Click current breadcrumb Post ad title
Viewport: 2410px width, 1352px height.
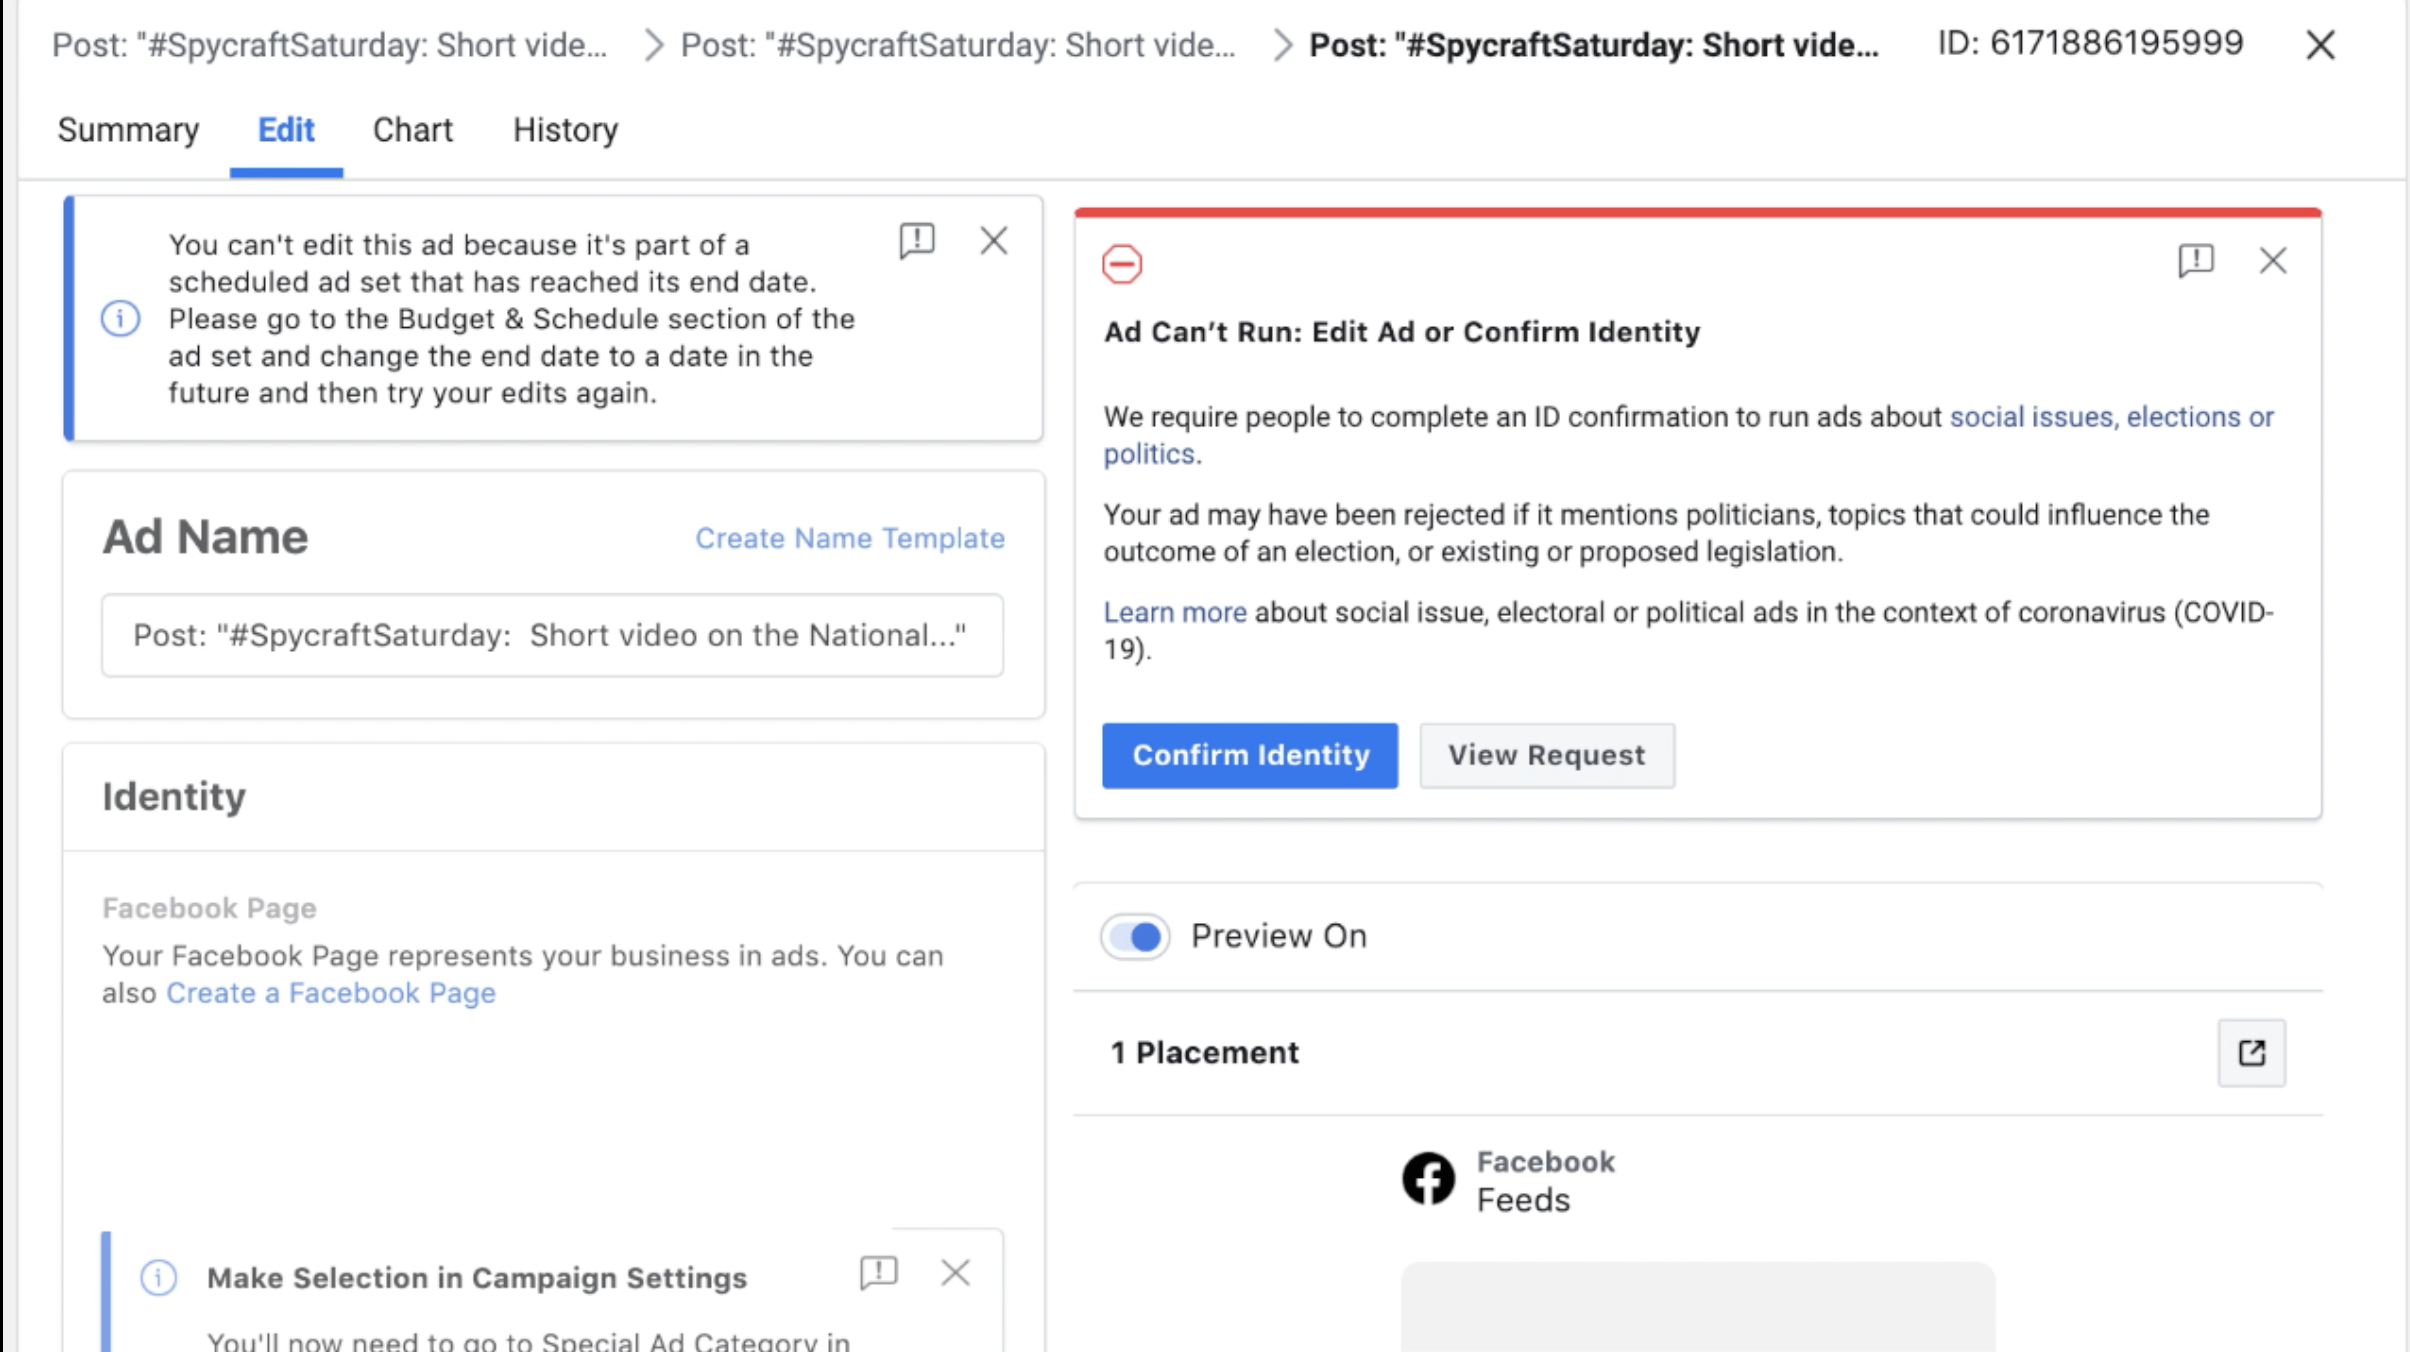click(1594, 45)
